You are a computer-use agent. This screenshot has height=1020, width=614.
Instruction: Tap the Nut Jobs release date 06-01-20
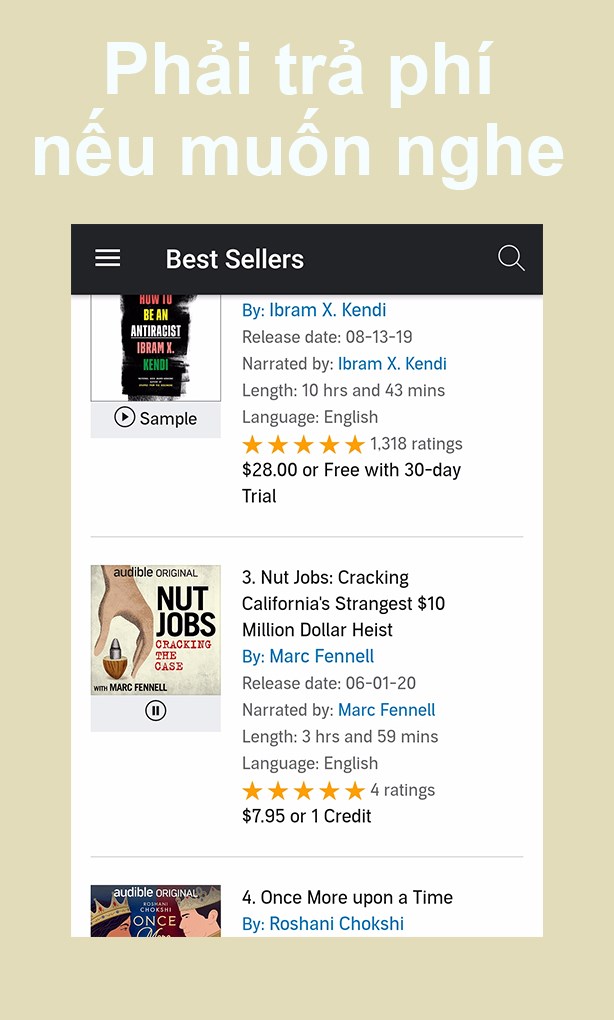(329, 683)
